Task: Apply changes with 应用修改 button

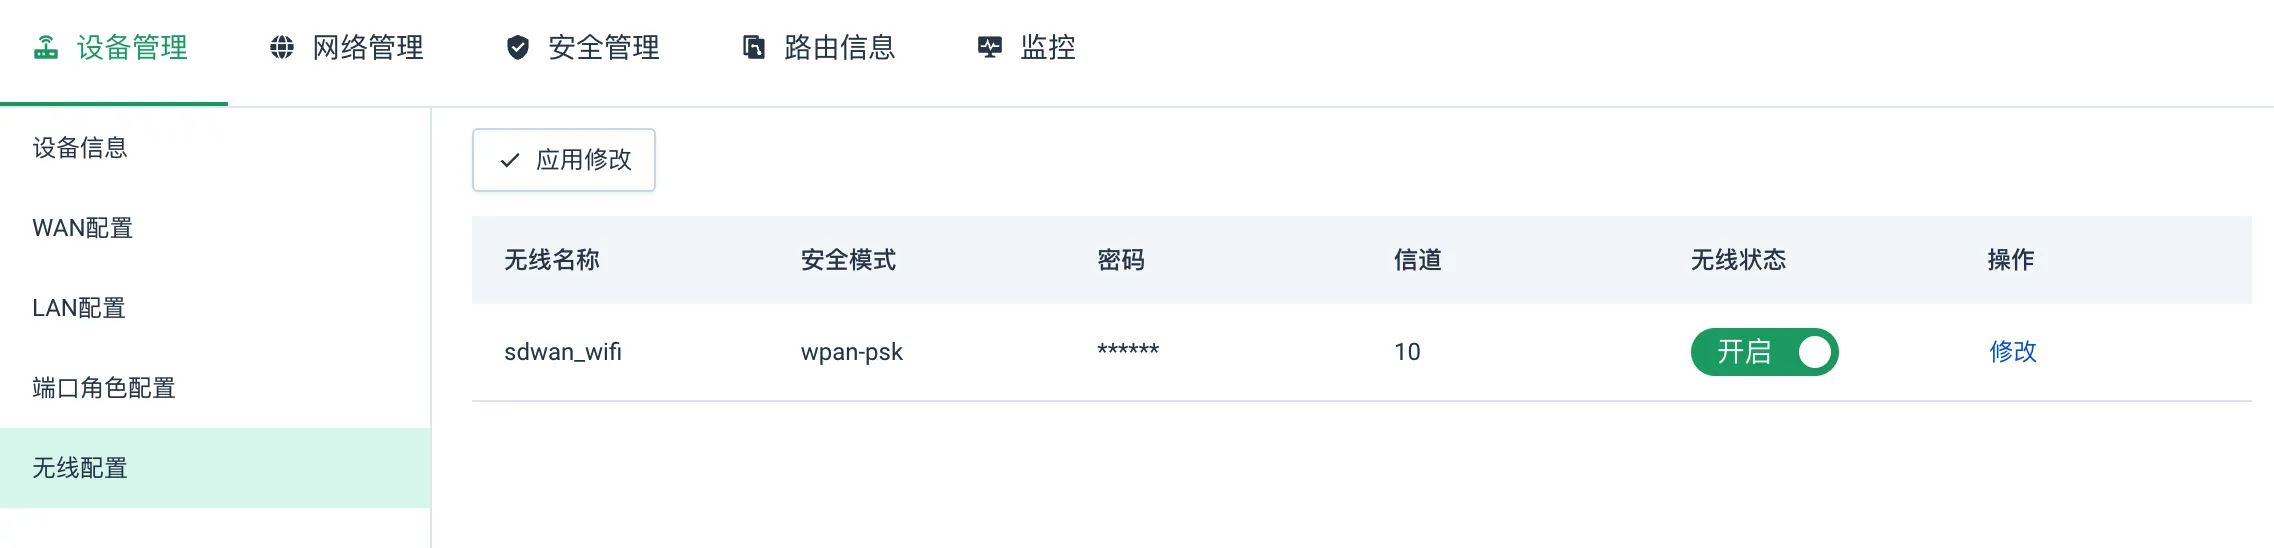Action: coord(564,160)
